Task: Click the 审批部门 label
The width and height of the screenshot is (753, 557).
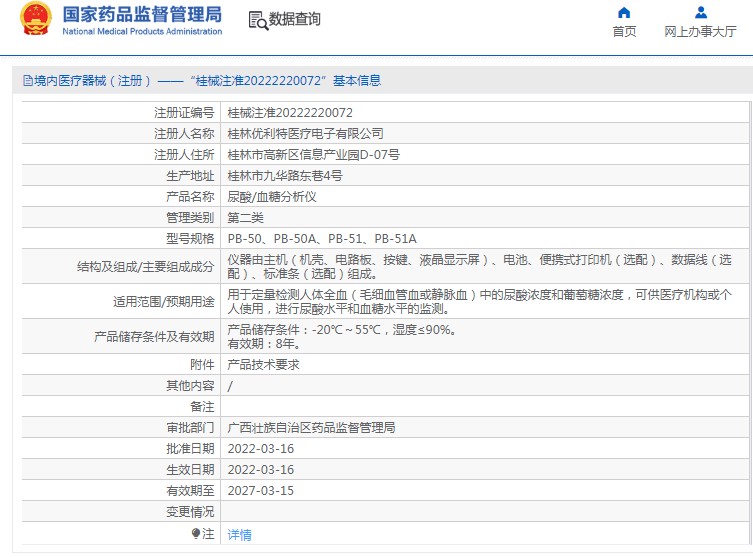Action: point(190,428)
